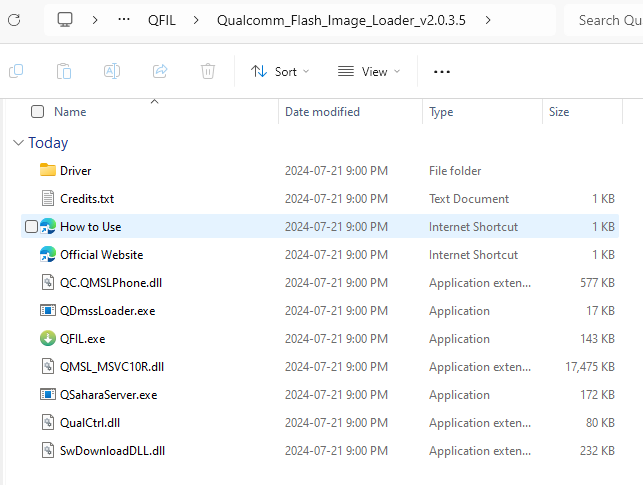Click the This PC monitor icon
Viewport: 643px width, 485px height.
[65, 19]
